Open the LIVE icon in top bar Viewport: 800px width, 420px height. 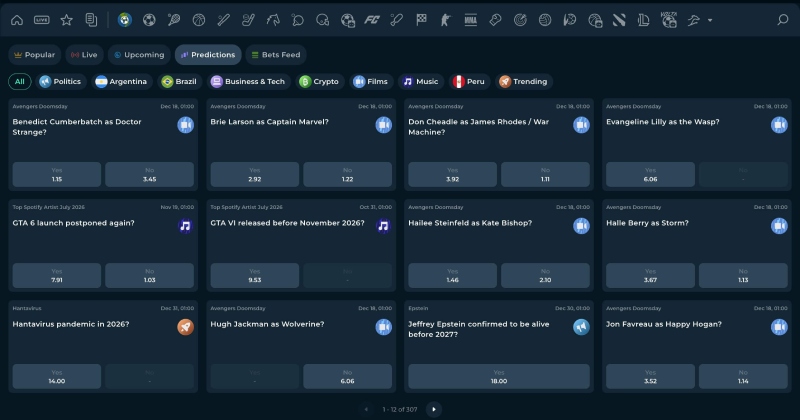41,20
